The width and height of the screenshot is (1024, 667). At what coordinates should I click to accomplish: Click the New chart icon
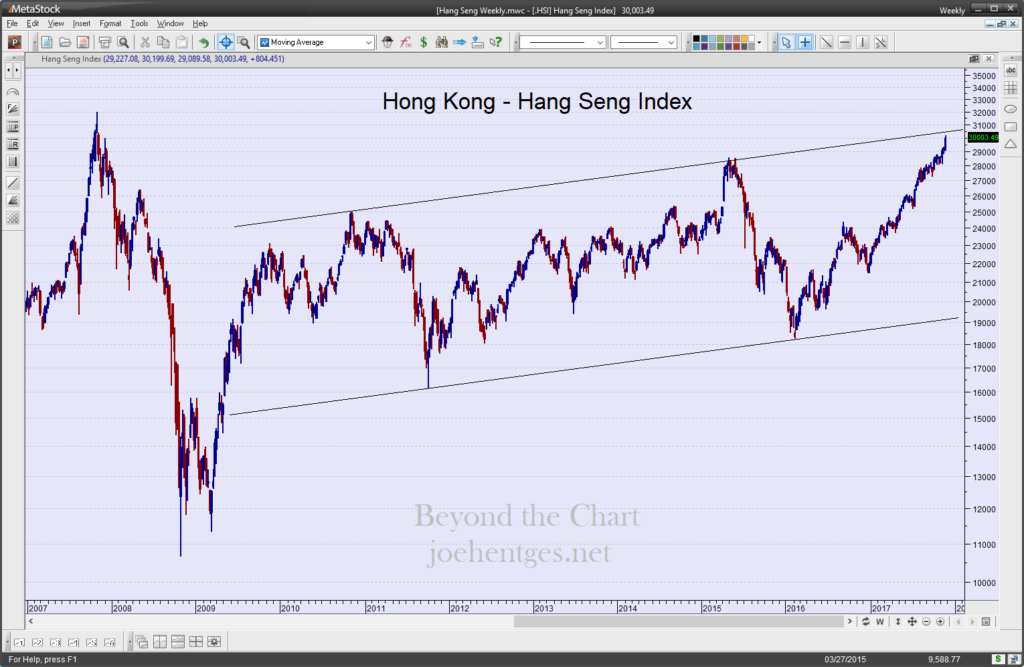click(x=47, y=42)
